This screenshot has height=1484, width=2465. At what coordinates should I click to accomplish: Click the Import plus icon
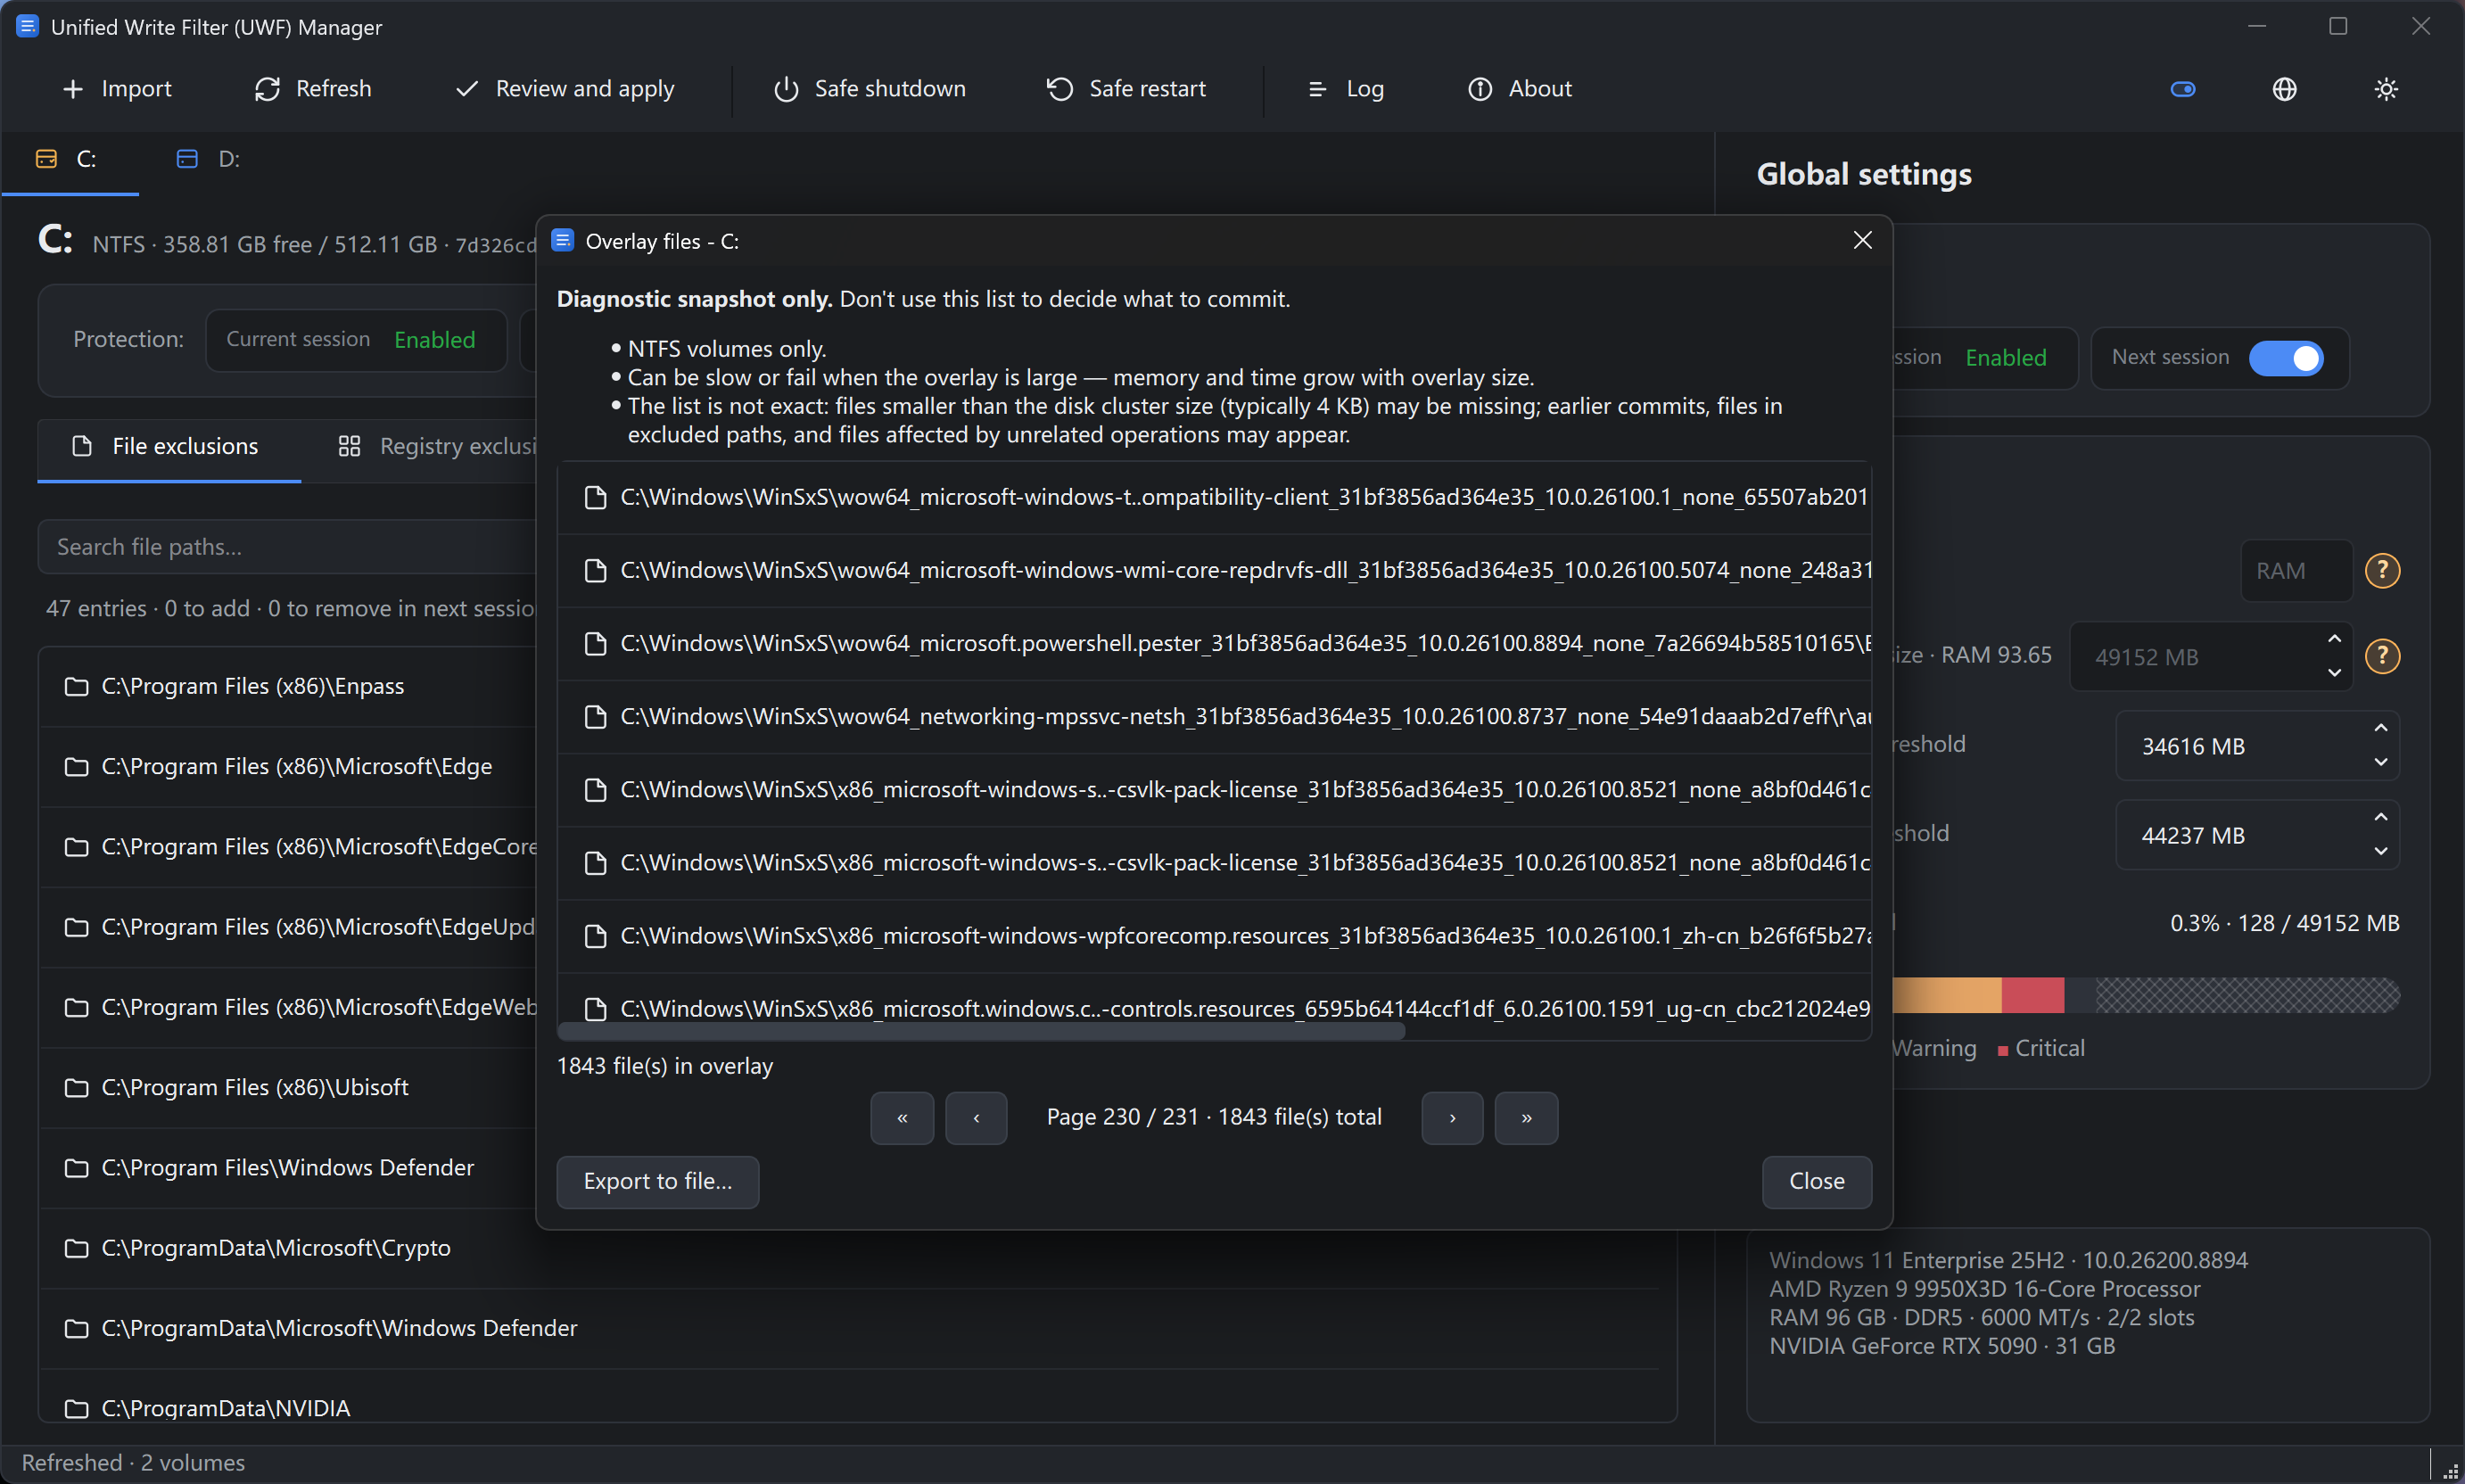coord(72,89)
